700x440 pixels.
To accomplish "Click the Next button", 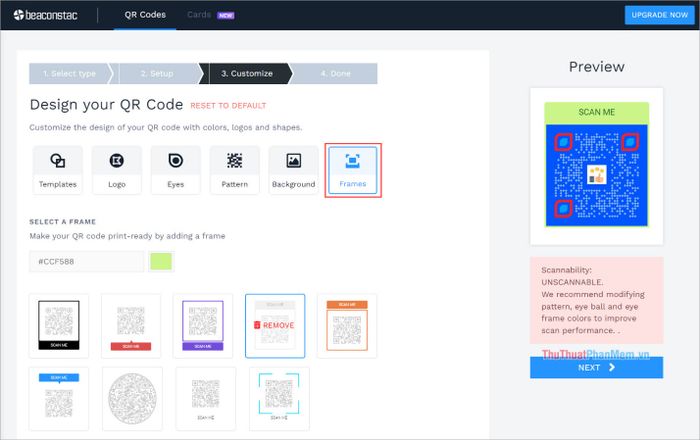I will coord(596,368).
